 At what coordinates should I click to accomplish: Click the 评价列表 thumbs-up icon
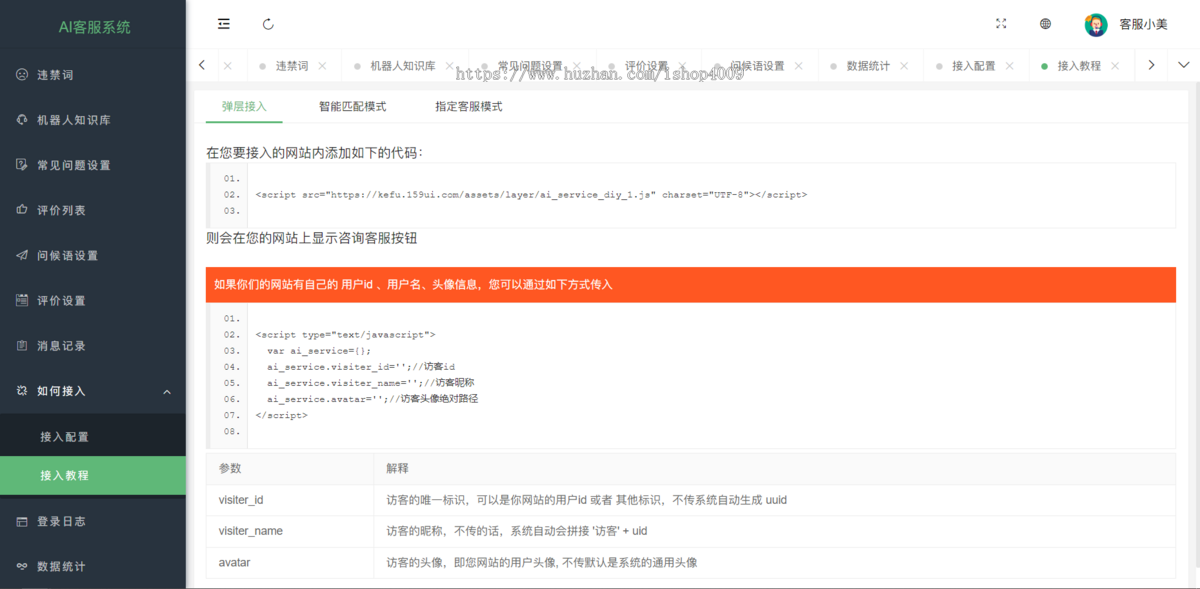coord(22,210)
